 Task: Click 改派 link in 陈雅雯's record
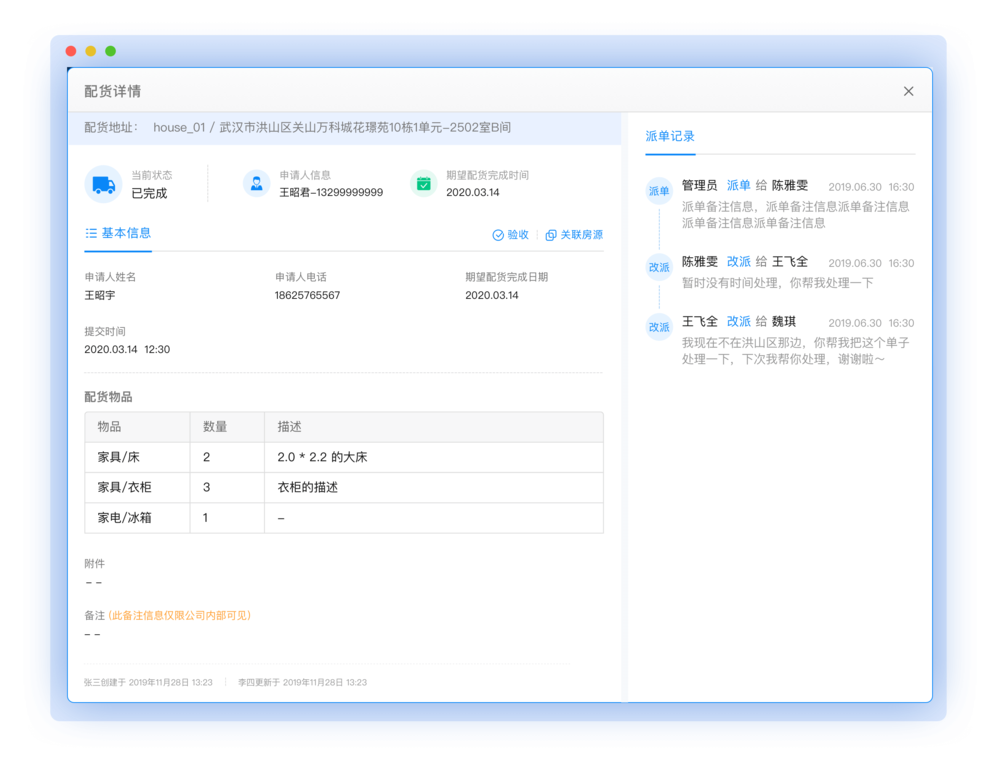click(x=739, y=262)
